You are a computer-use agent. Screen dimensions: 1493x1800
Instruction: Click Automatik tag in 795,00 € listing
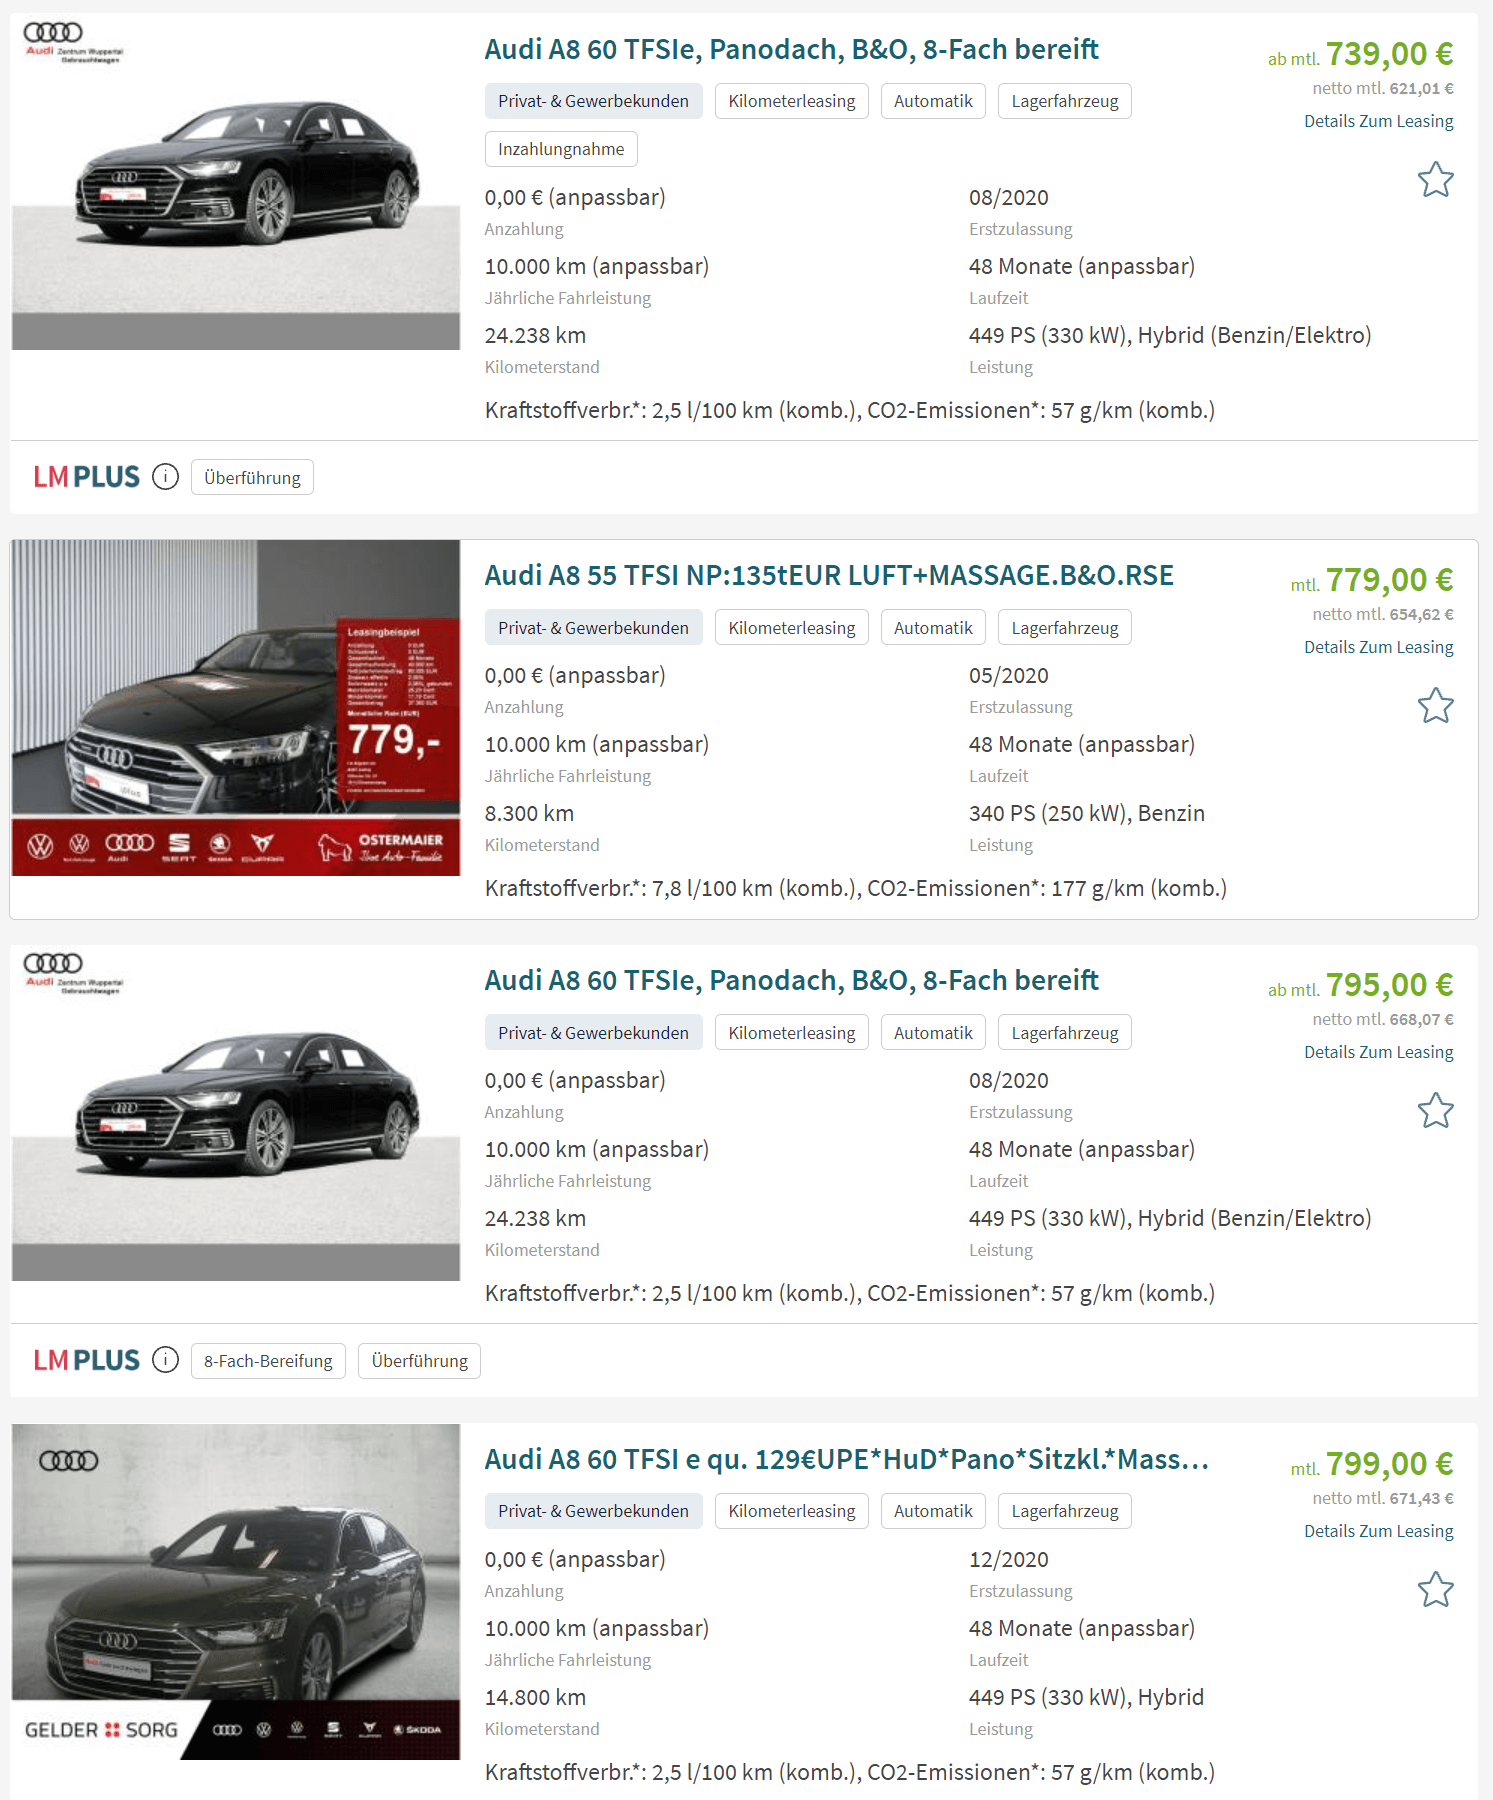point(933,1032)
